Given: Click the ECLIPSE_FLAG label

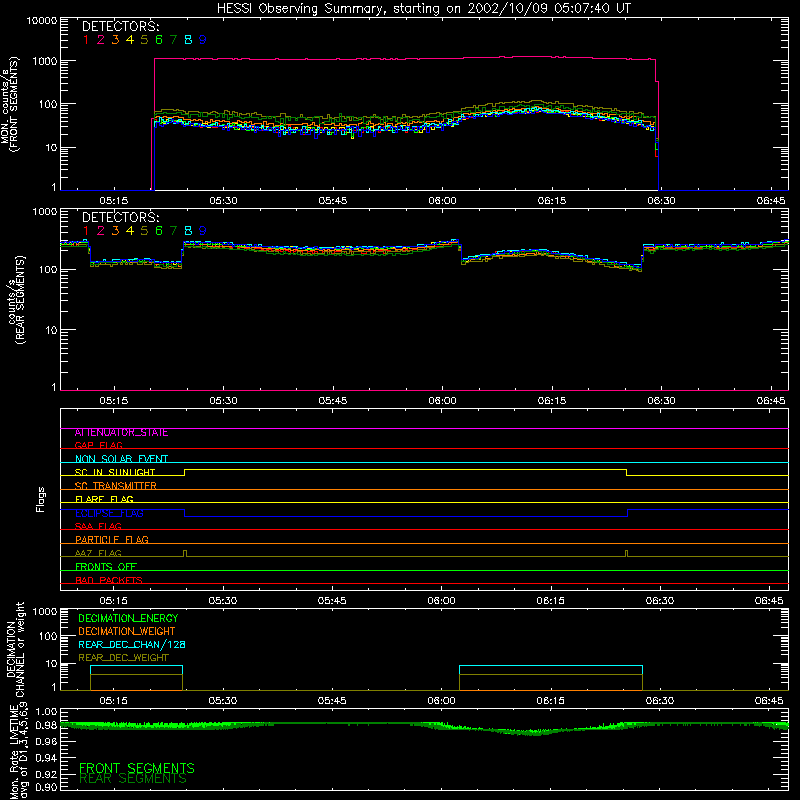Looking at the screenshot, I should pyautogui.click(x=109, y=513).
